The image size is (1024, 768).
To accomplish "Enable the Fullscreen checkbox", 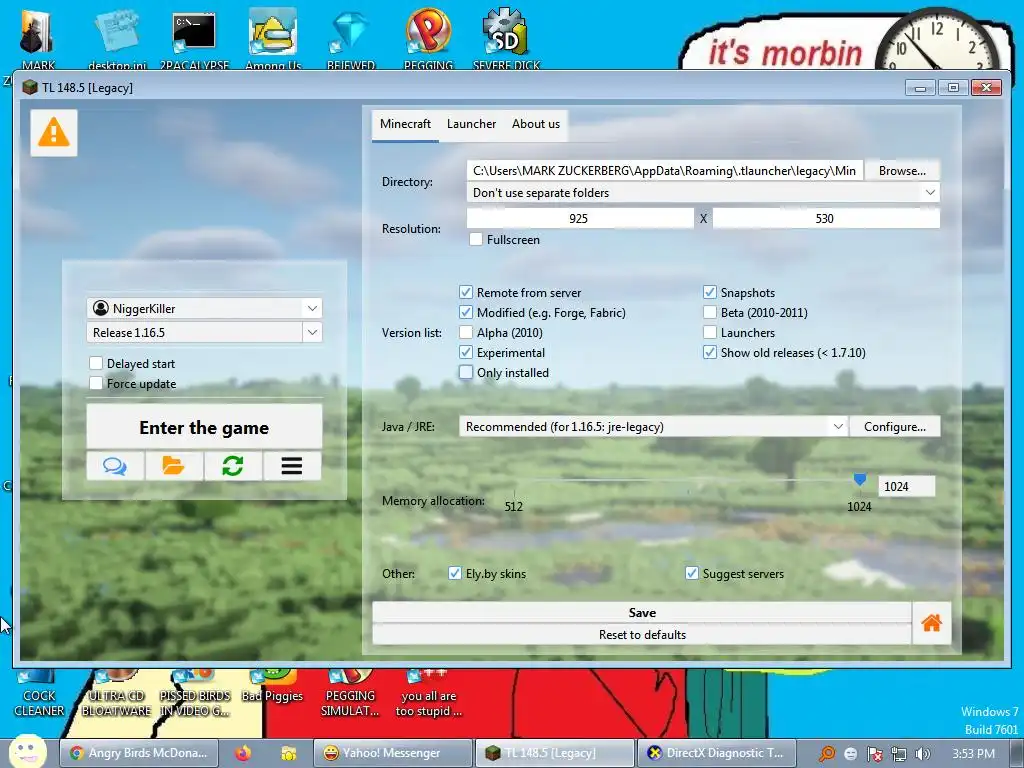I will (476, 240).
